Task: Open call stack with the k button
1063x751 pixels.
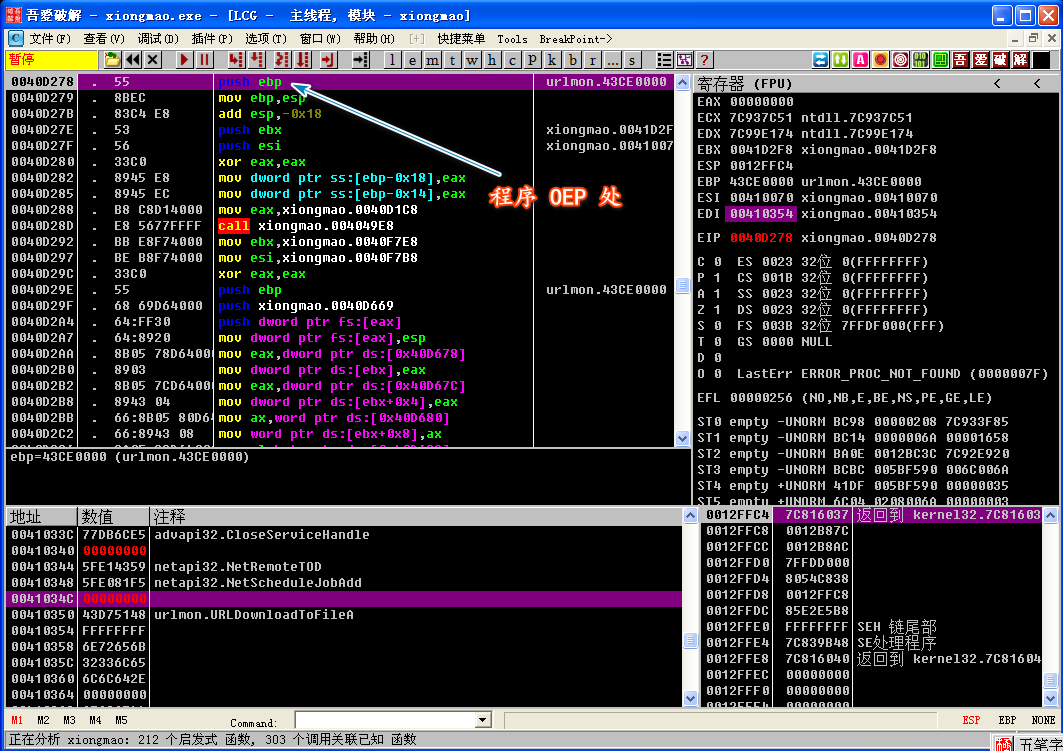Action: pos(552,60)
